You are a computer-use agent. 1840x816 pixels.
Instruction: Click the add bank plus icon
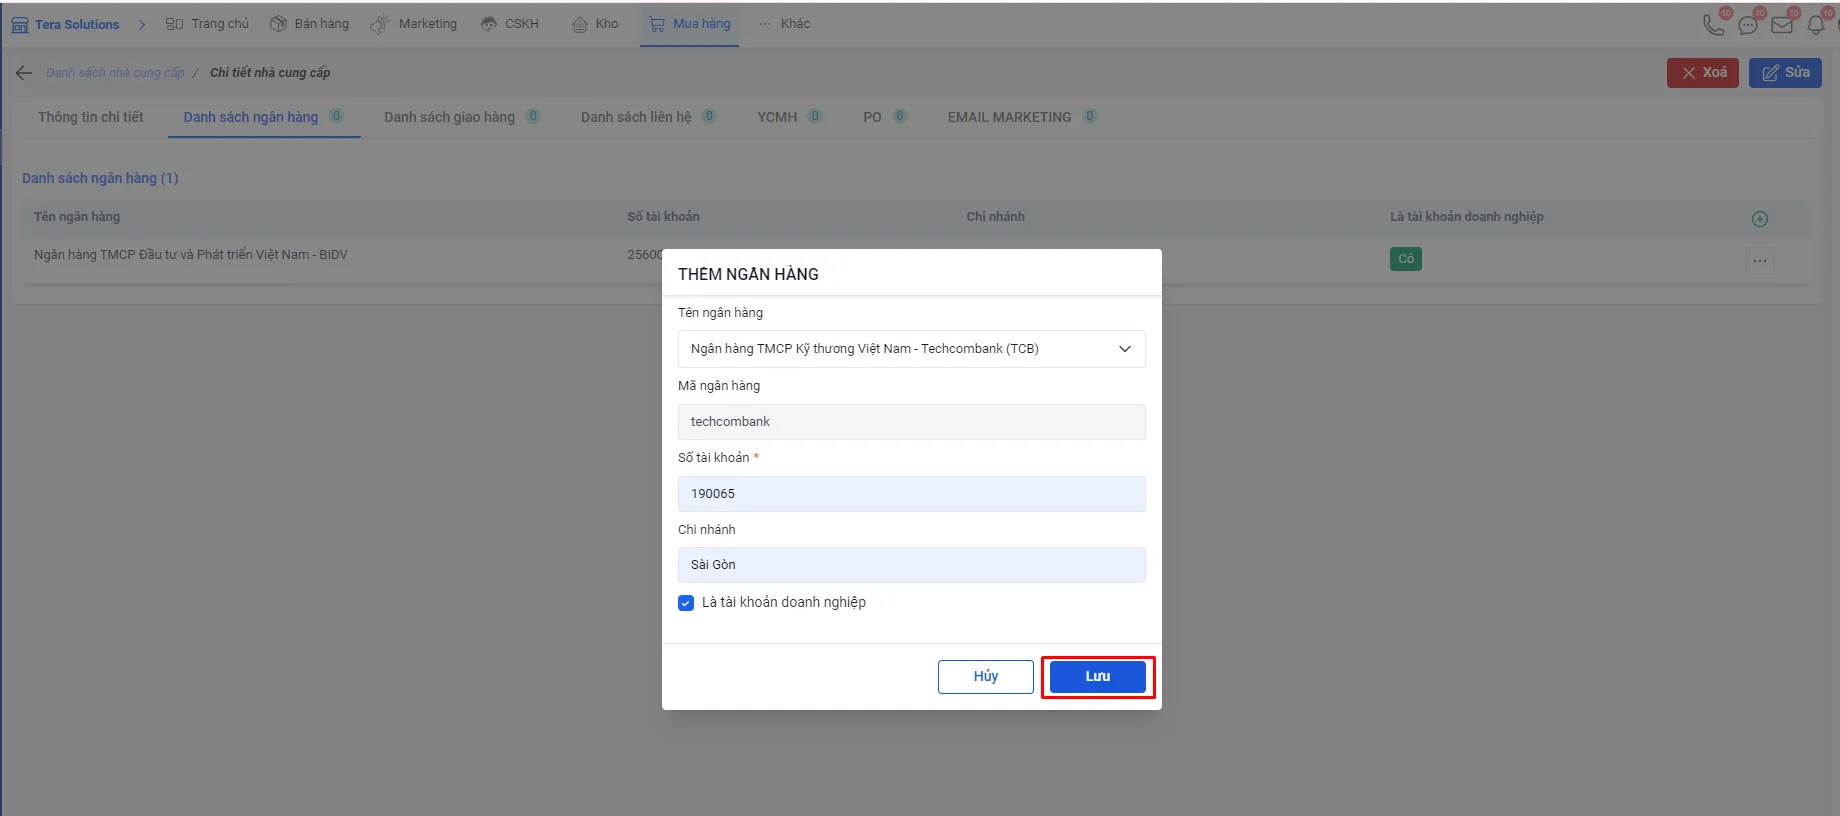click(1760, 219)
